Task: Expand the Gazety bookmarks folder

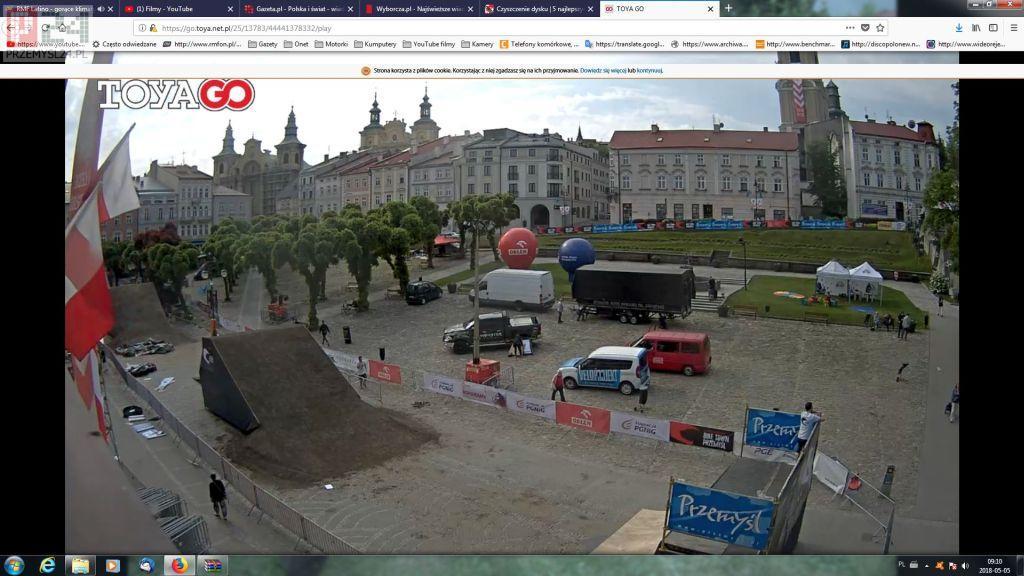Action: tap(263, 44)
